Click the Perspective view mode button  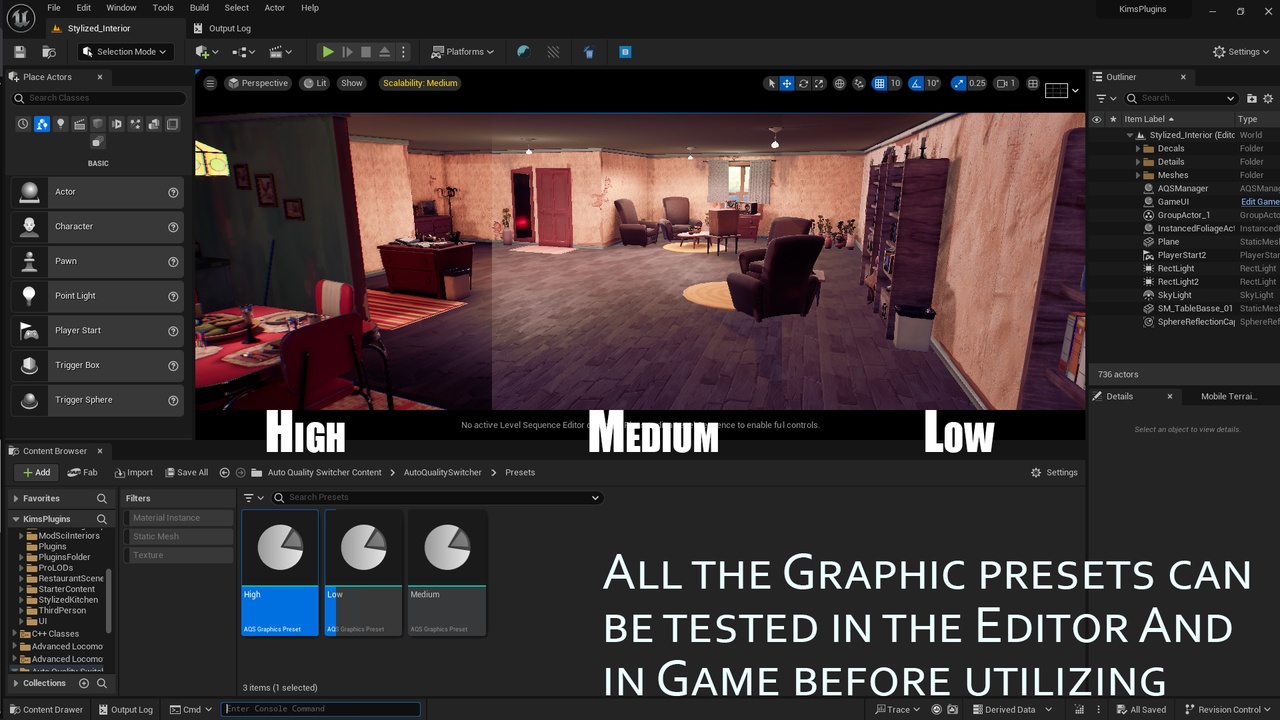[x=257, y=83]
